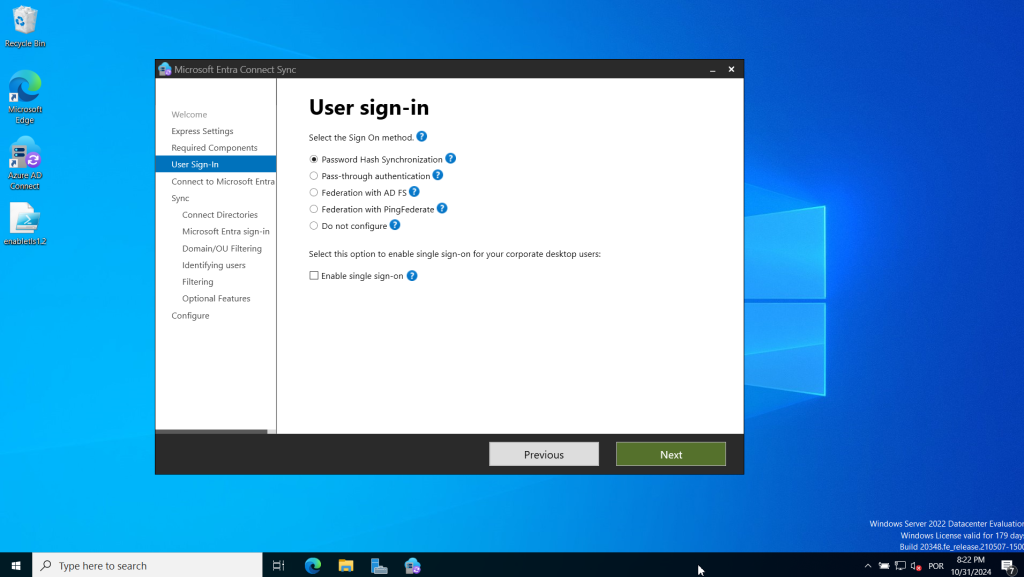This screenshot has width=1024, height=577.
Task: Click the network status tray icon
Action: (x=901, y=566)
